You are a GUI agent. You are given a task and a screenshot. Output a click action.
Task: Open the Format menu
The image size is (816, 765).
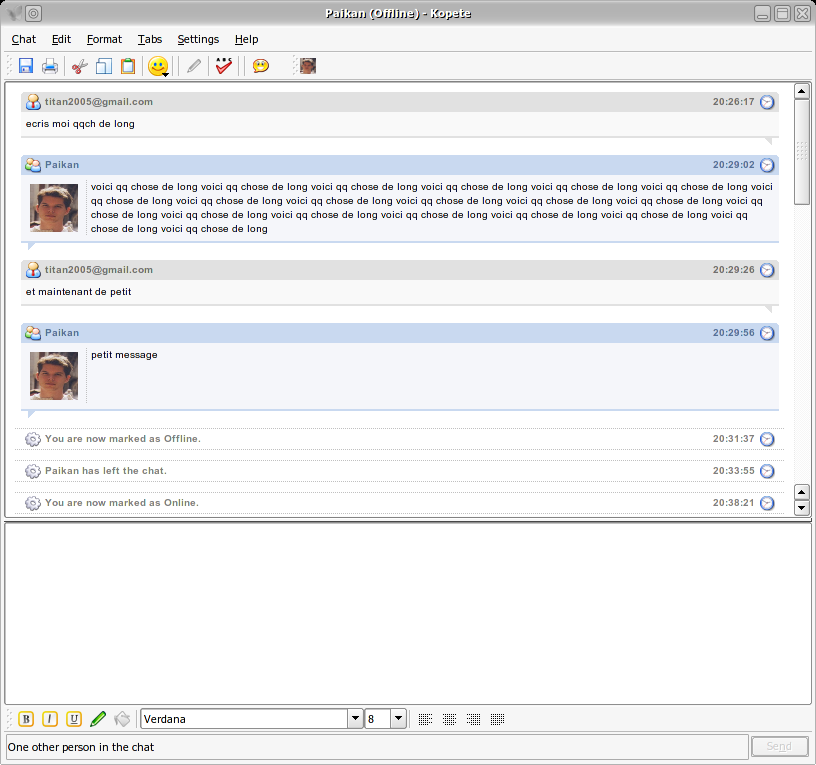[x=104, y=39]
